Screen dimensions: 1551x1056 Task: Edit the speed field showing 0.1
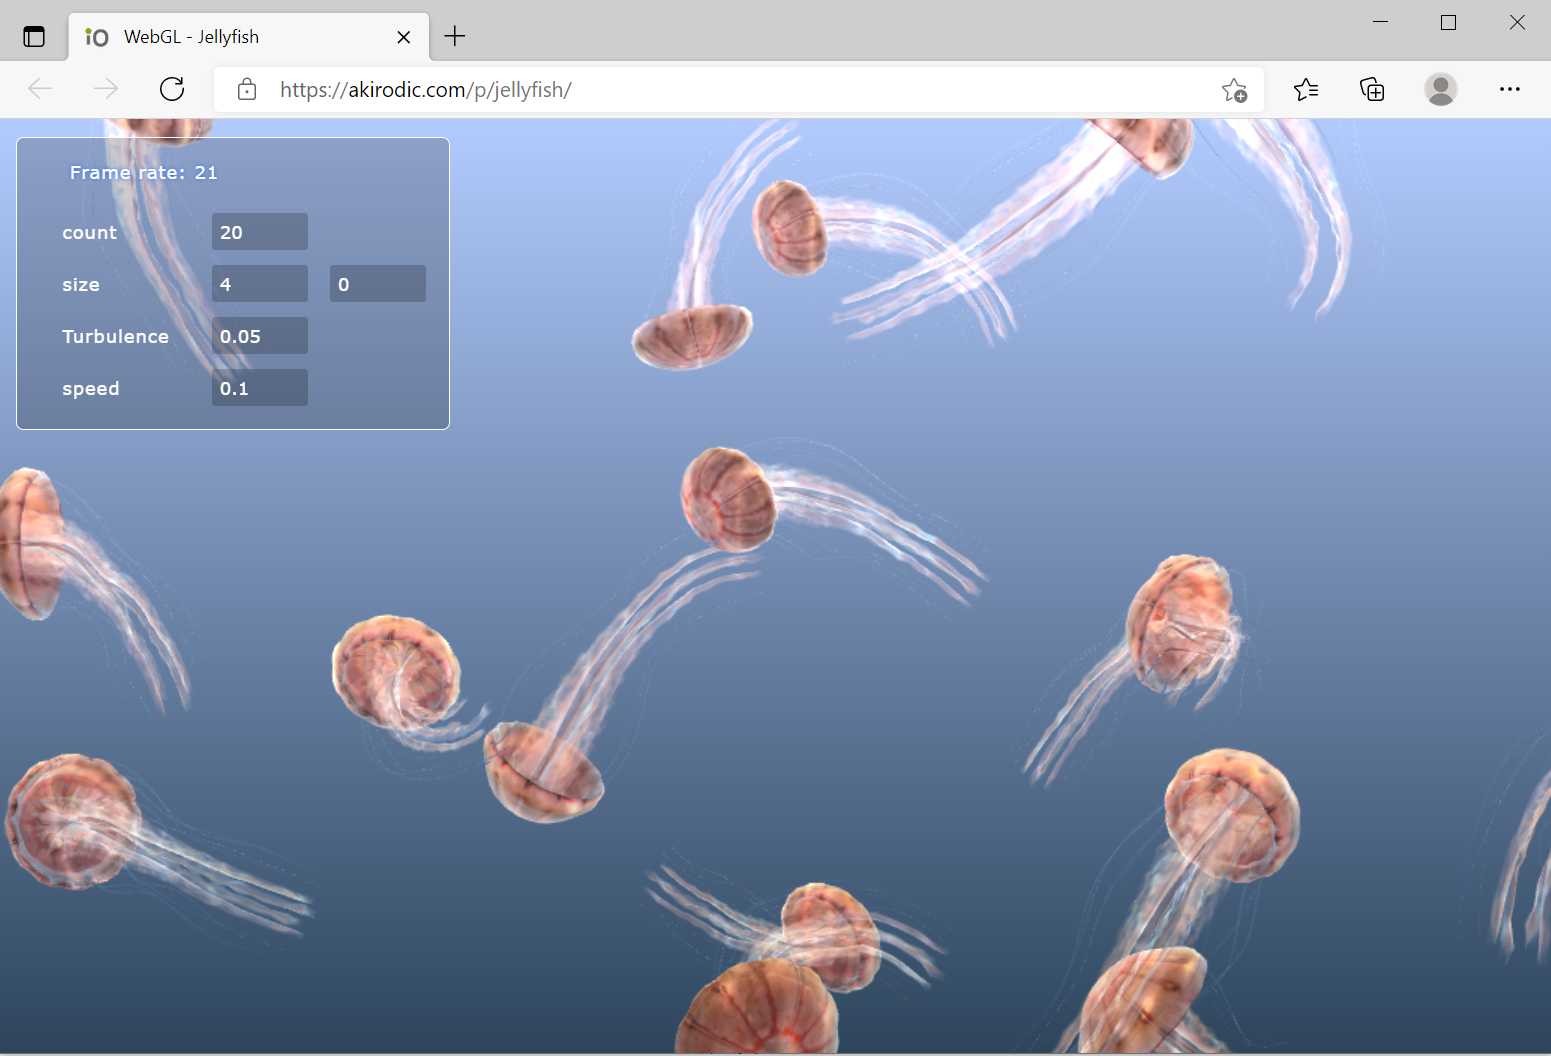260,388
